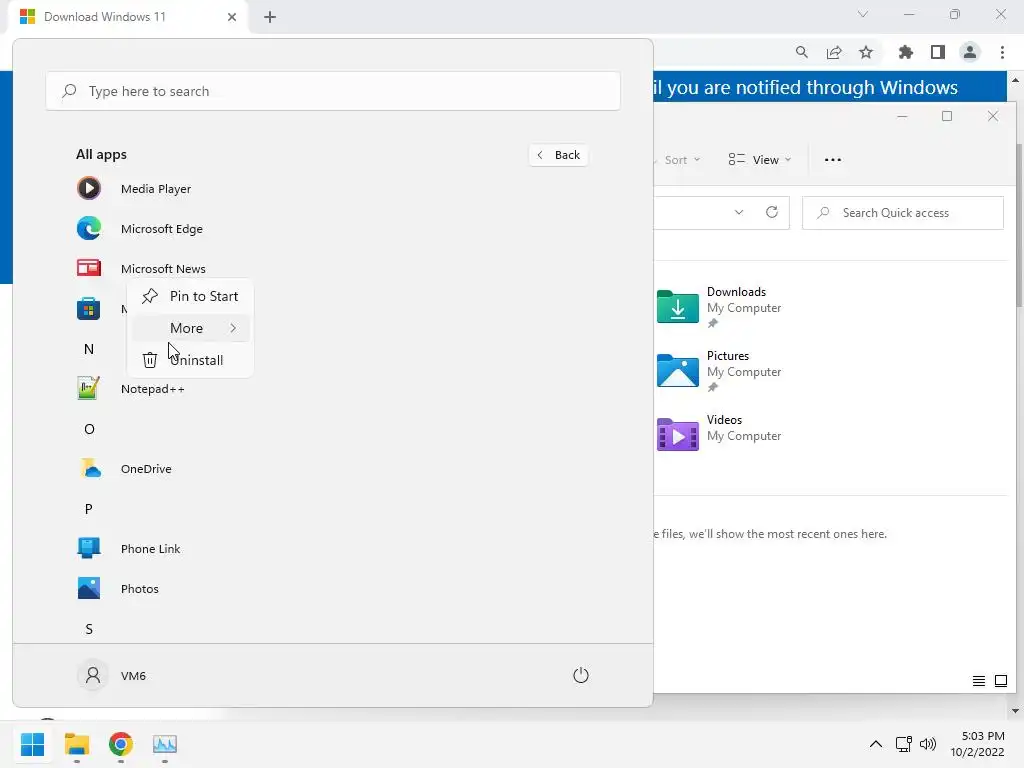Expand File Explorer address bar history dropdown
Screen dimensions: 1024x768
tap(739, 212)
